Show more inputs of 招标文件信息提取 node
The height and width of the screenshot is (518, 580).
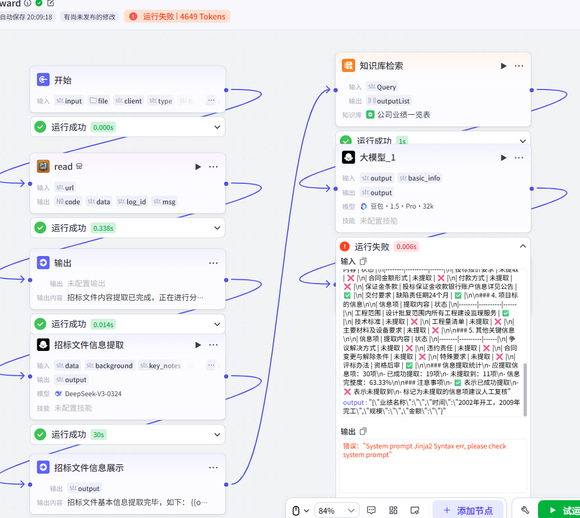click(x=211, y=366)
